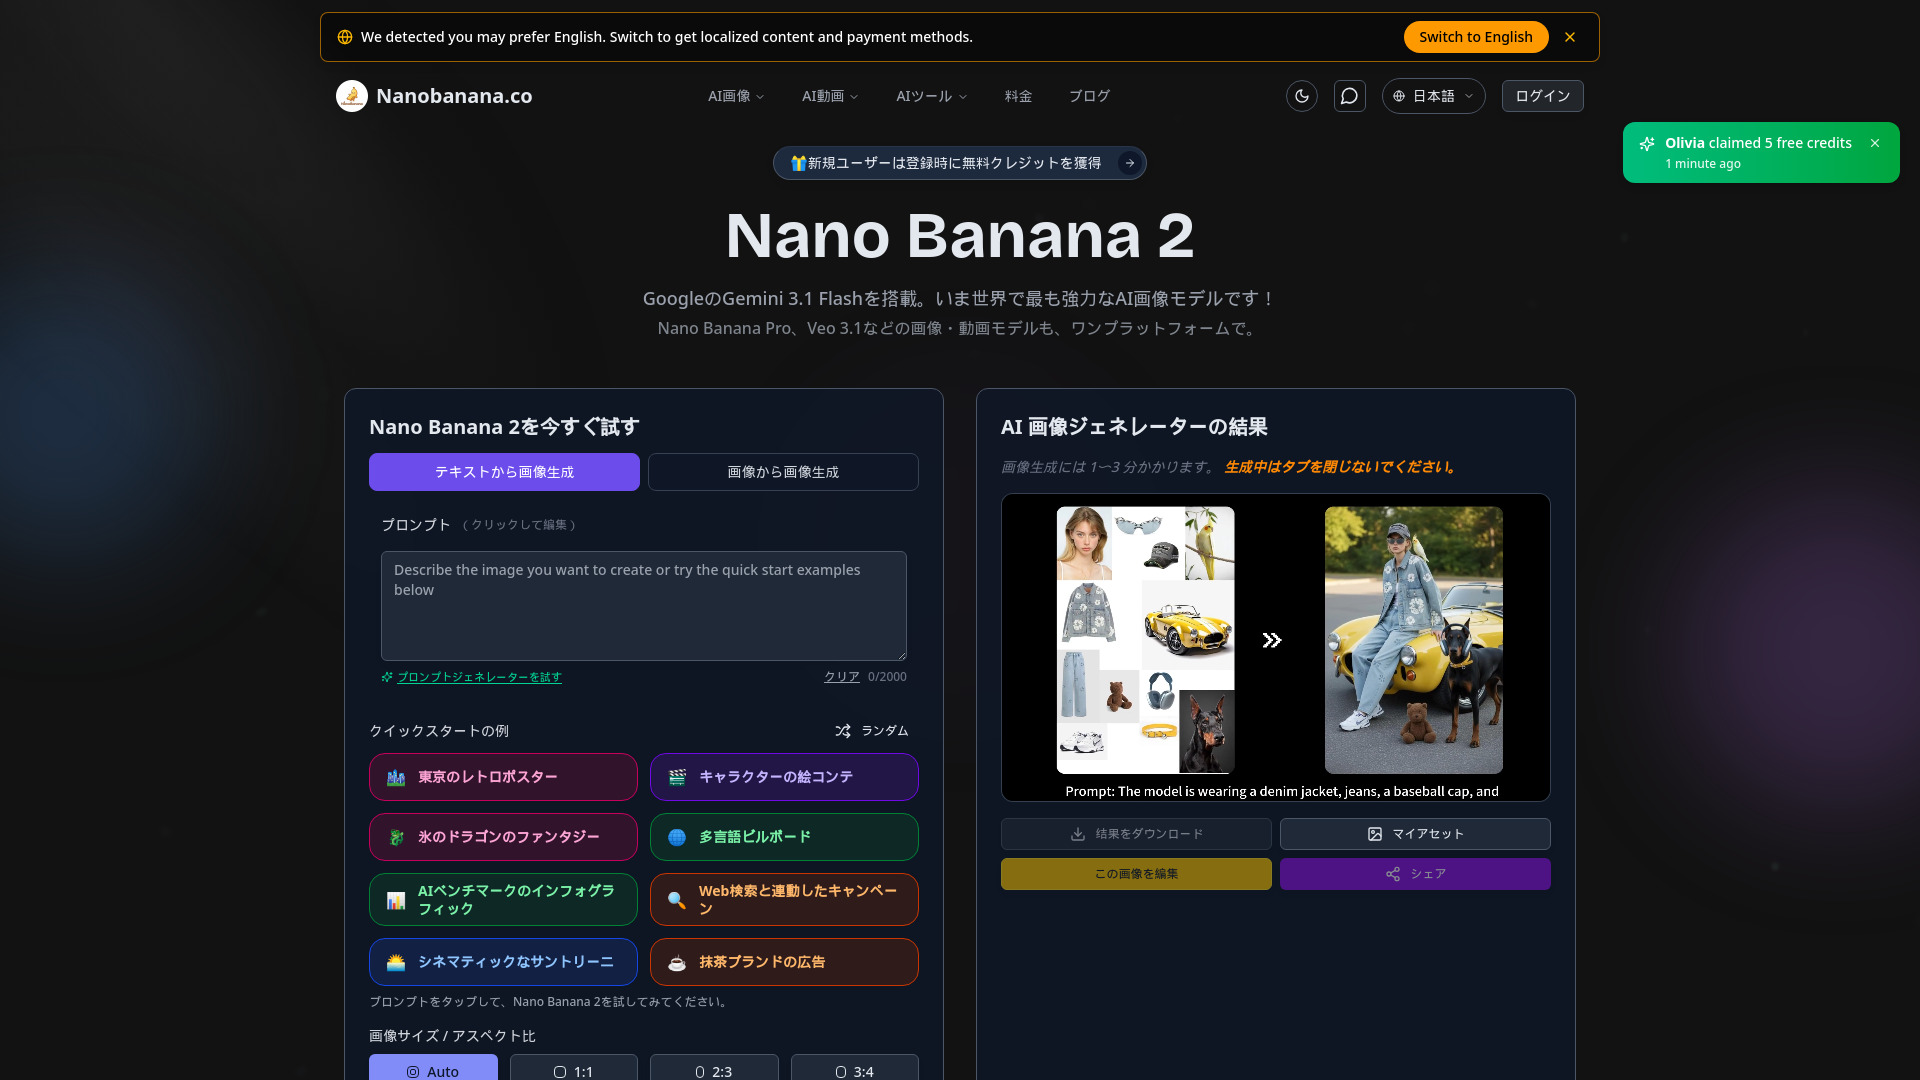This screenshot has height=1080, width=1920.
Task: Open the chat support bubble icon
Action: [x=1349, y=96]
